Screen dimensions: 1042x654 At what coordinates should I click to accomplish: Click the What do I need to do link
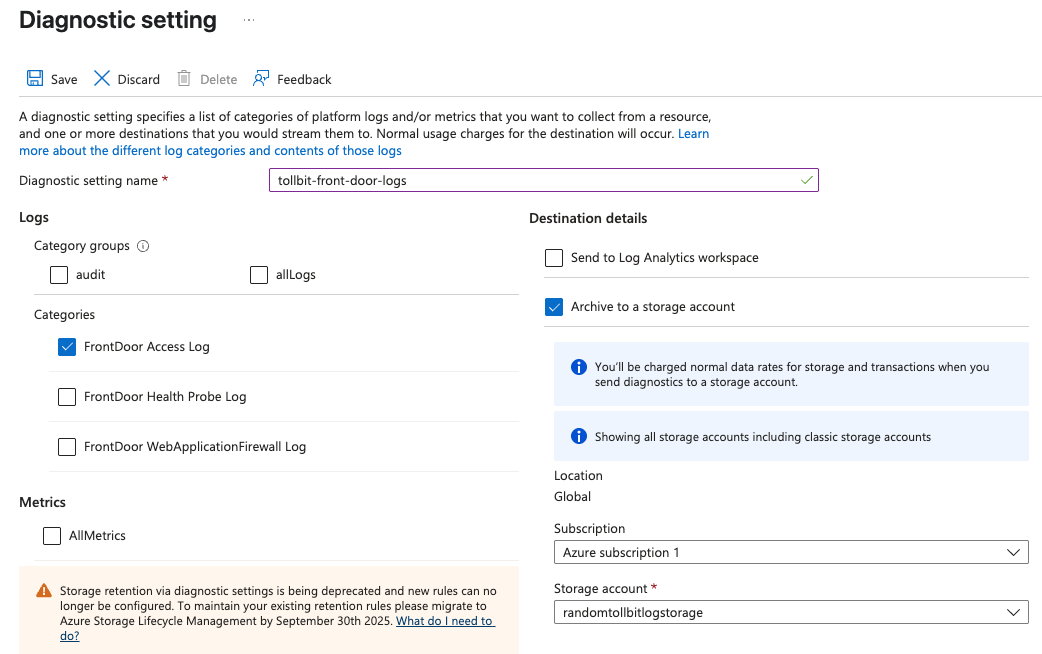click(x=445, y=620)
